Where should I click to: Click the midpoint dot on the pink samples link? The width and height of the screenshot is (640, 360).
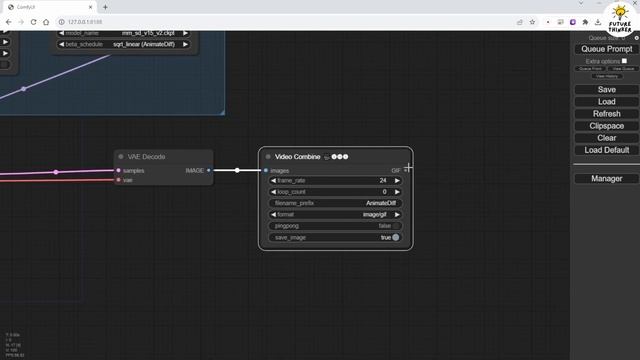point(56,172)
